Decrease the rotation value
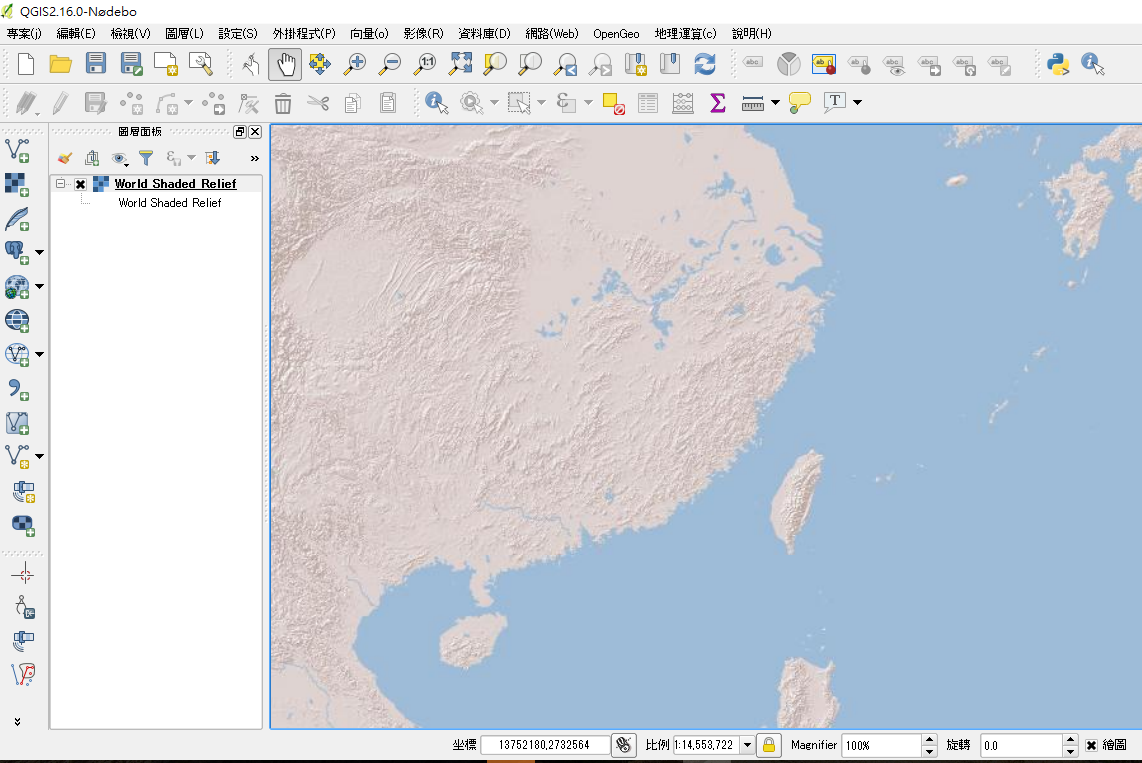This screenshot has height=763, width=1142. (1070, 751)
